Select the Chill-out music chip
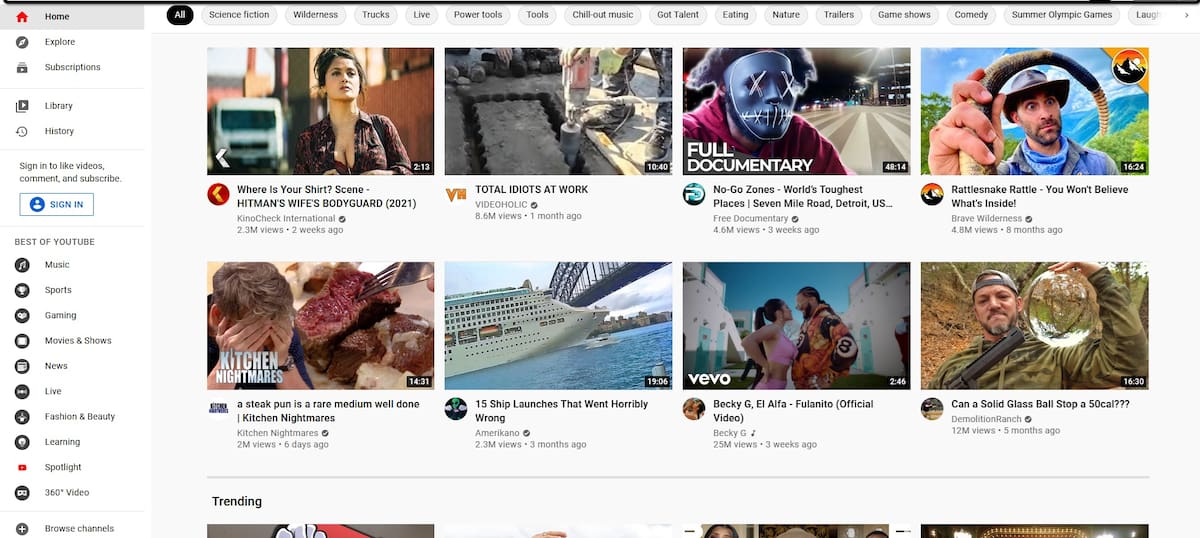The height and width of the screenshot is (538, 1200). tap(603, 15)
